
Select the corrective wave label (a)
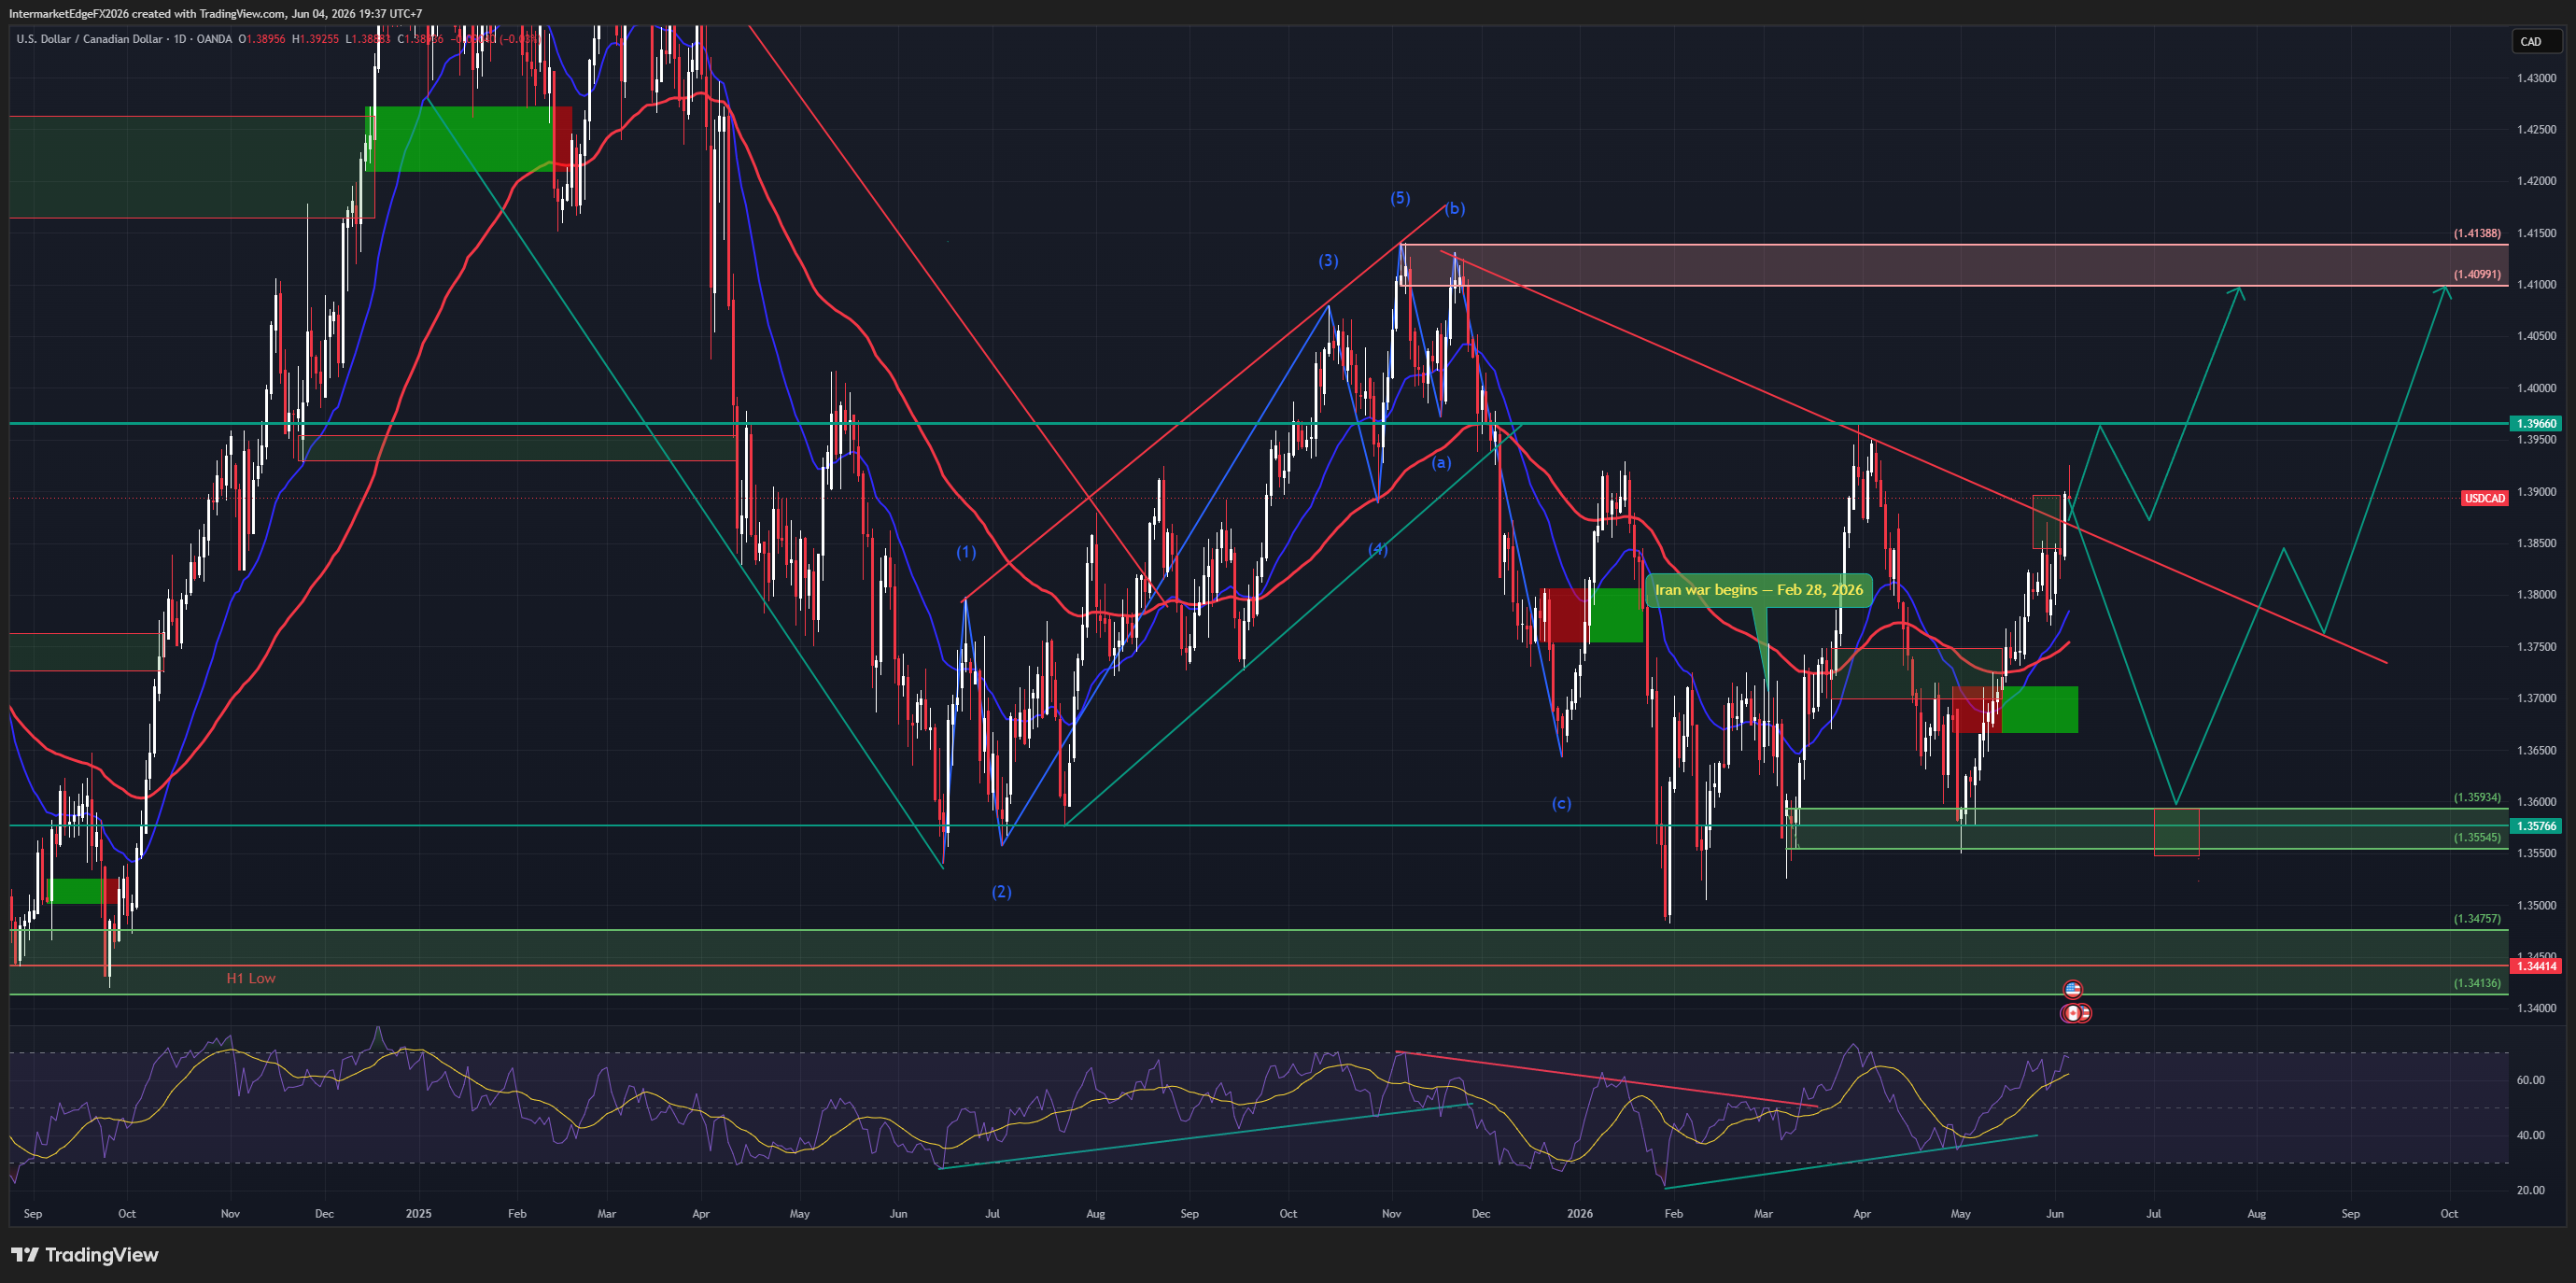1441,463
